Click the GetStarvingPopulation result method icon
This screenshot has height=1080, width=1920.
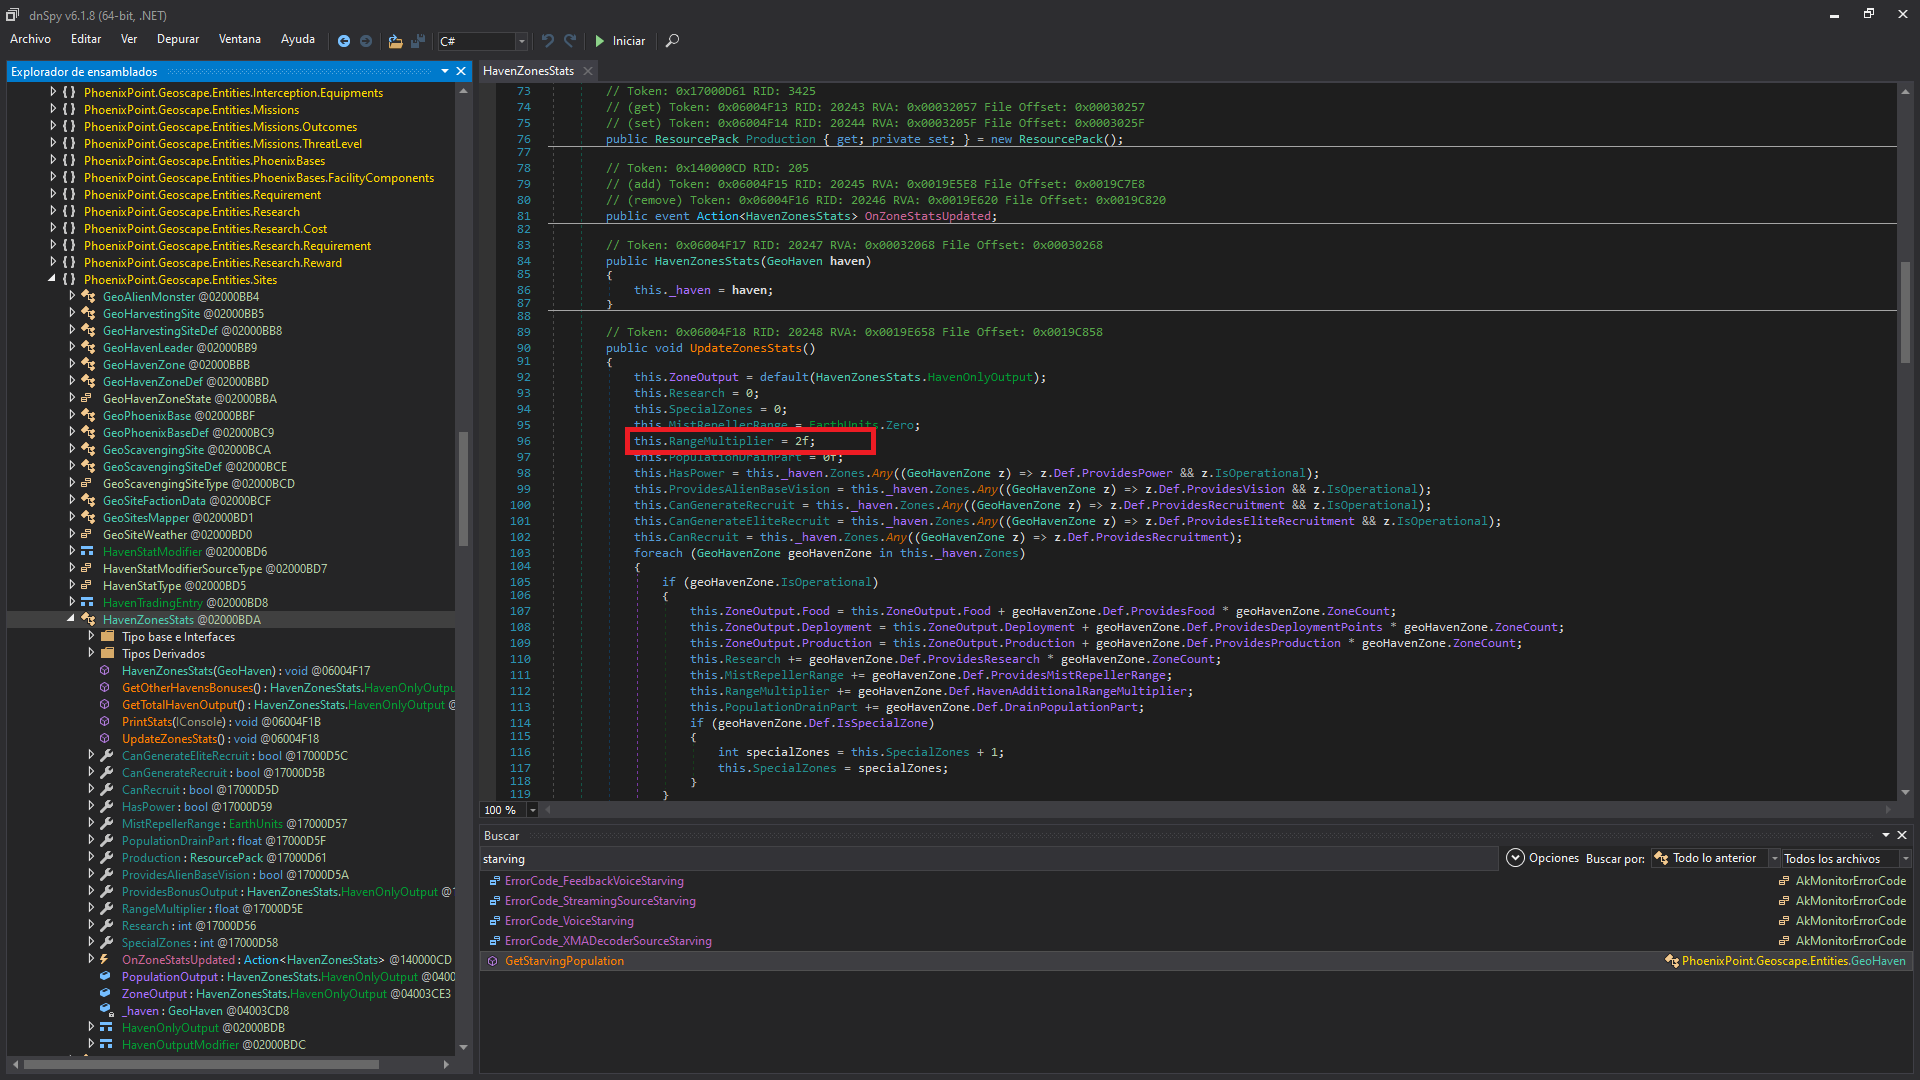492,961
